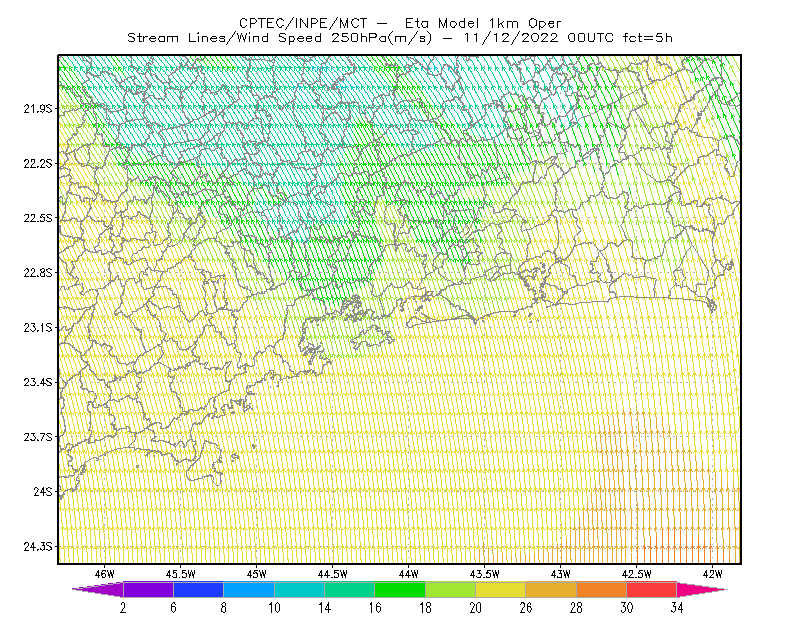Click the '46W' longitude label
The height and width of the screenshot is (618, 800).
[104, 574]
